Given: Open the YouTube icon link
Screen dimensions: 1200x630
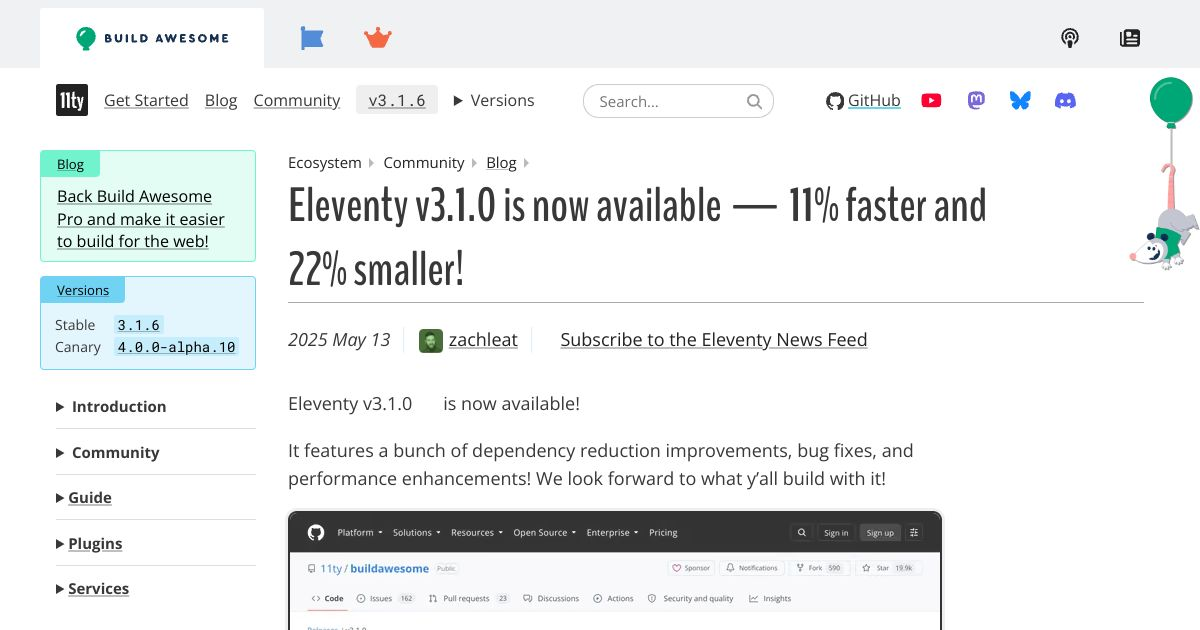Looking at the screenshot, I should (x=931, y=100).
